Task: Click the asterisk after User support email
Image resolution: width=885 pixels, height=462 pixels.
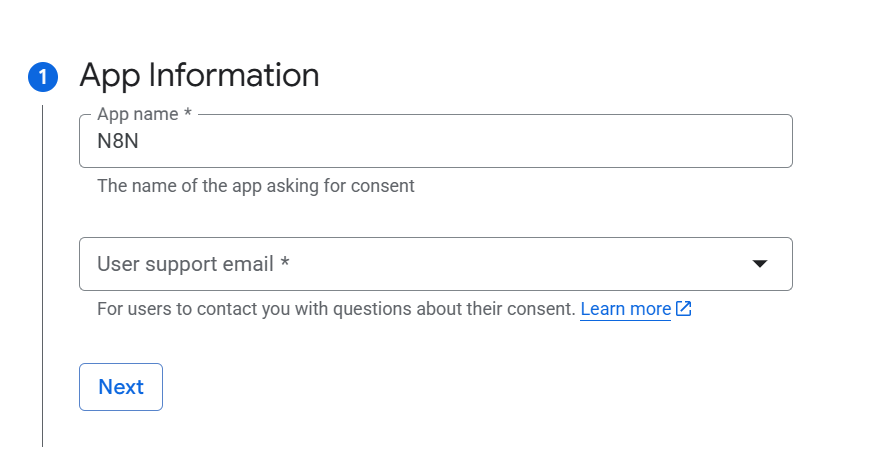Action: point(285,265)
